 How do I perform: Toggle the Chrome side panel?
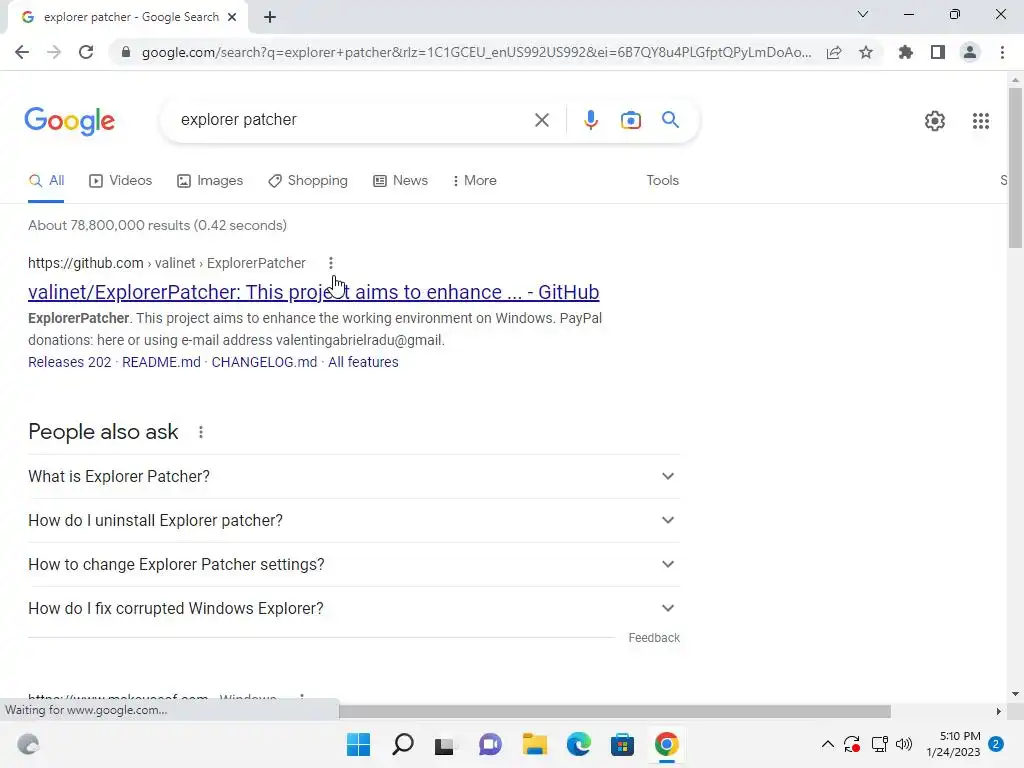click(x=938, y=52)
